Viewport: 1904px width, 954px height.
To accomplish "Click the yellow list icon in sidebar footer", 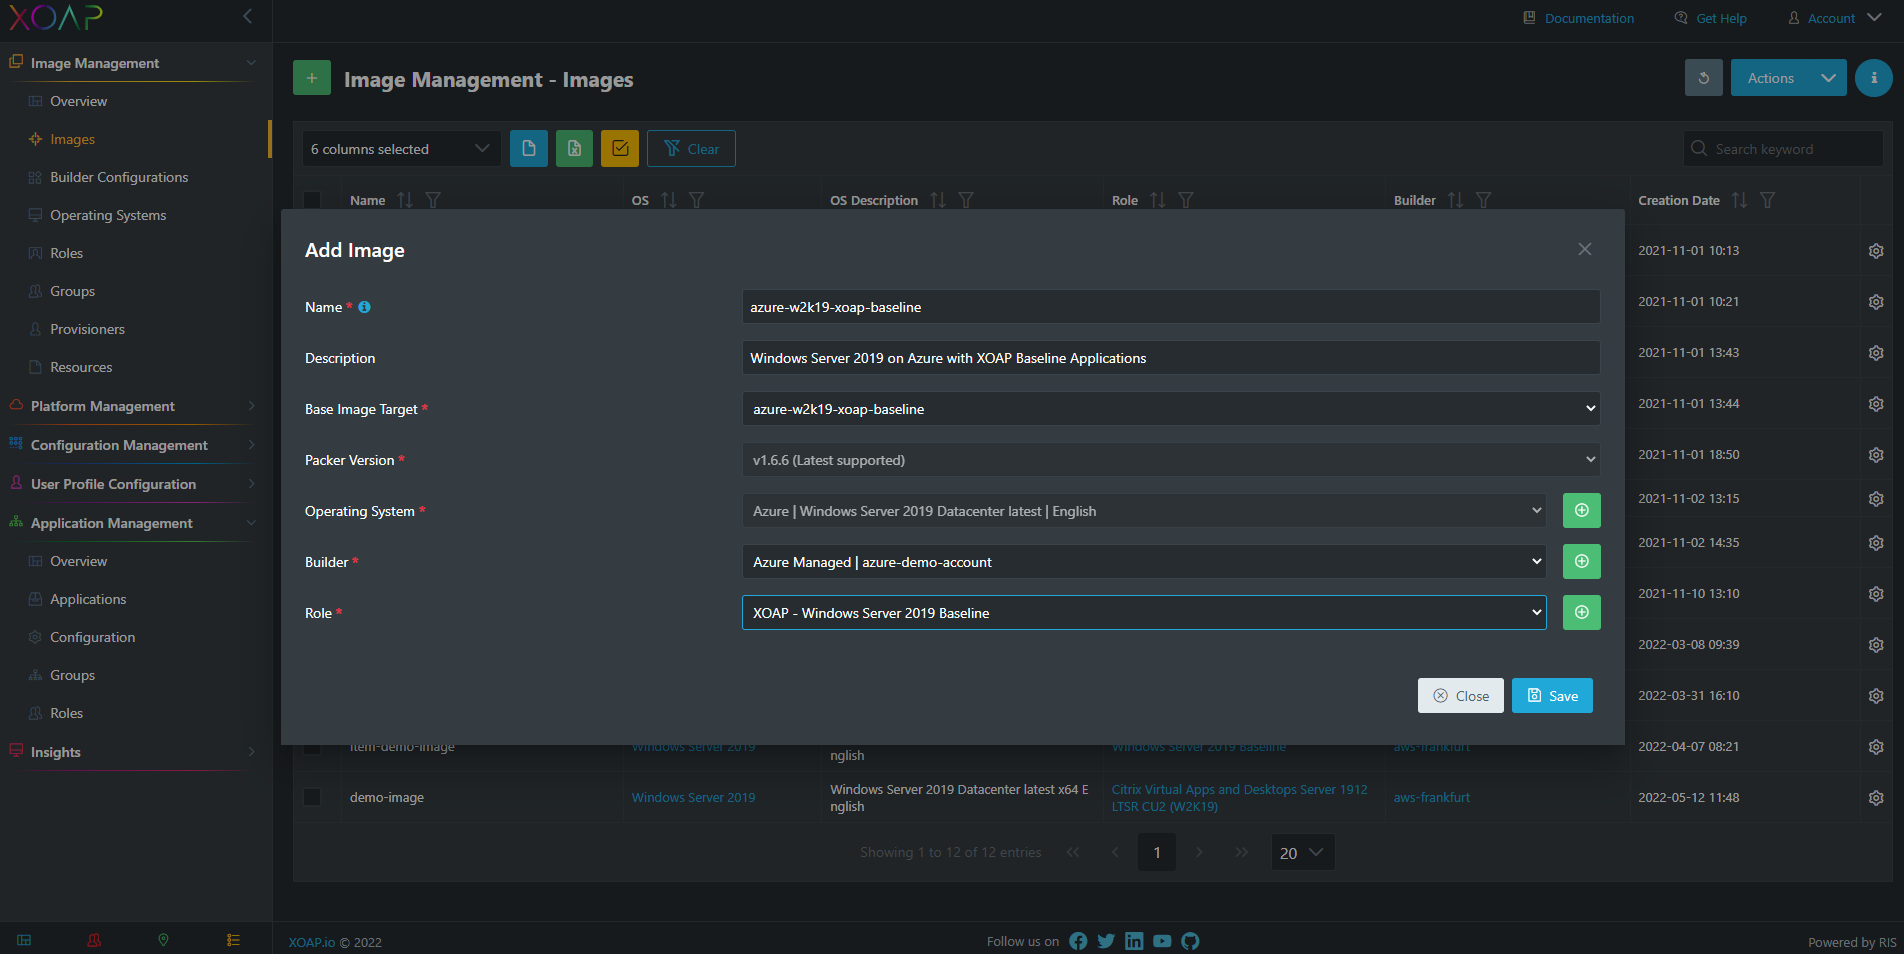I will (x=233, y=940).
